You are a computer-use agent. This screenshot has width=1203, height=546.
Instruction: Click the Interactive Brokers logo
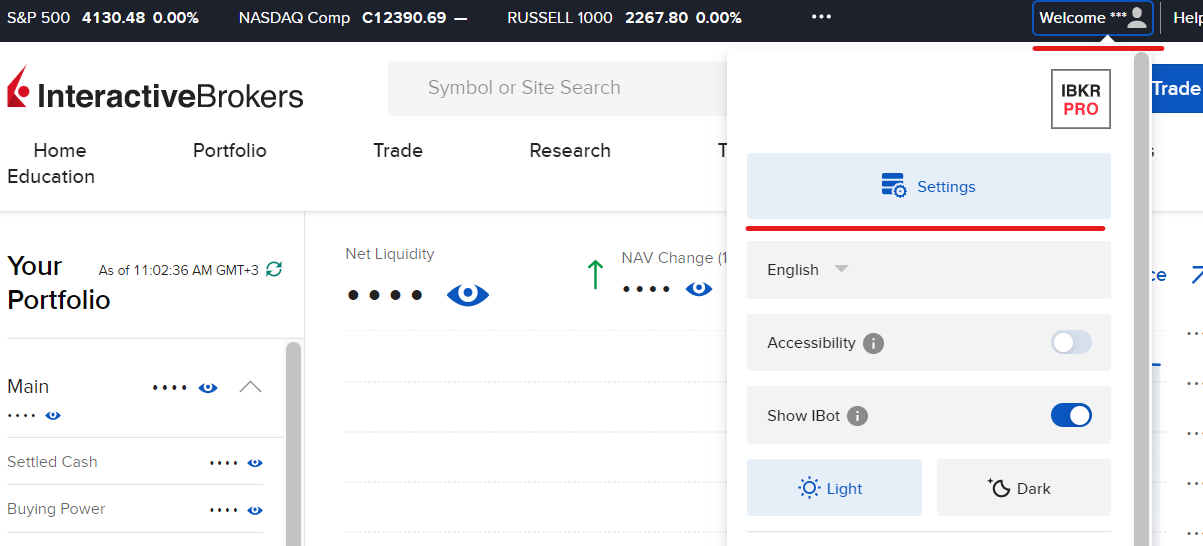tap(155, 92)
